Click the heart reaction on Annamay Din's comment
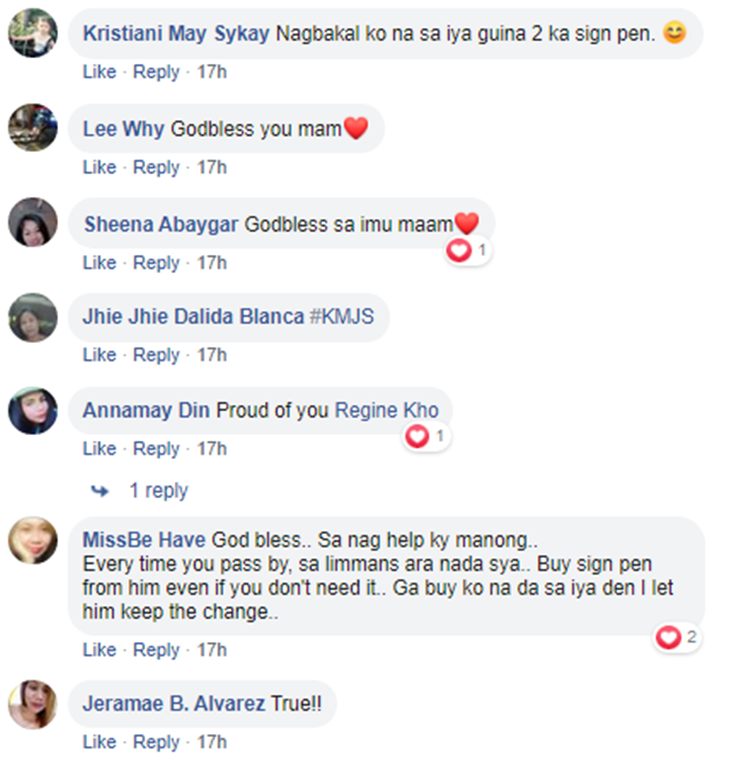 pos(418,436)
